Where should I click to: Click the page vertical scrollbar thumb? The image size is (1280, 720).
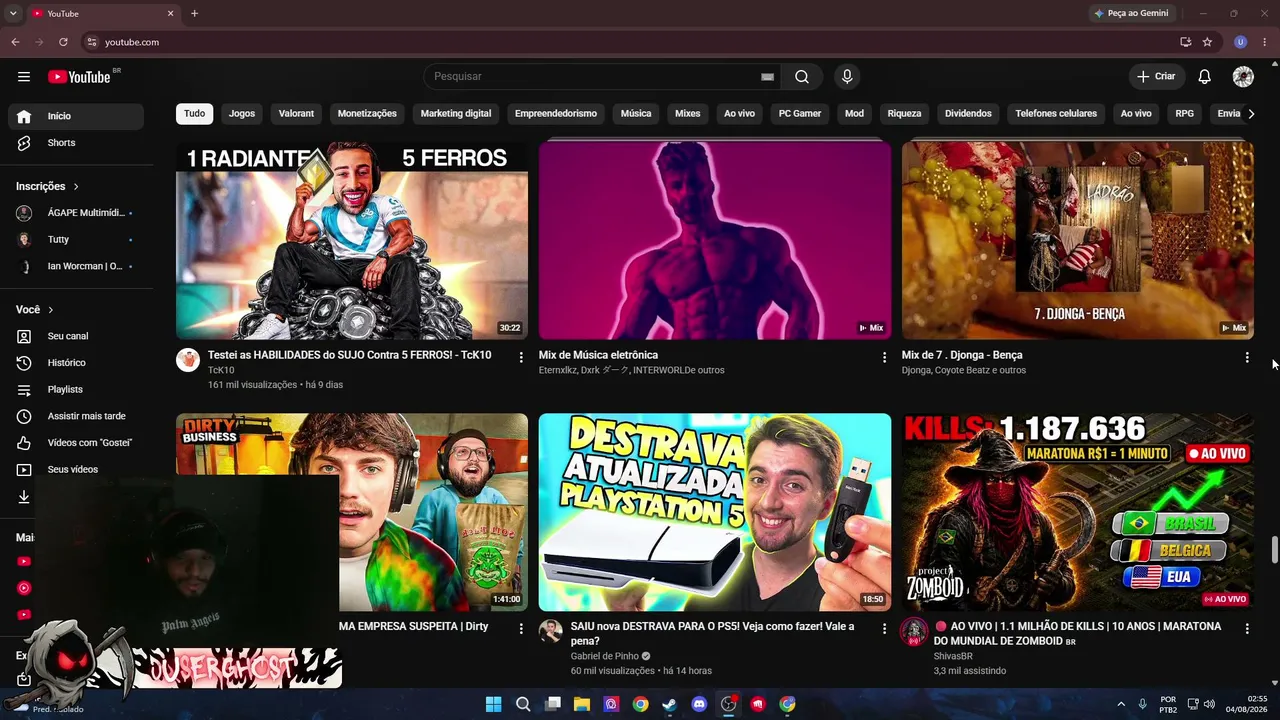(1274, 550)
